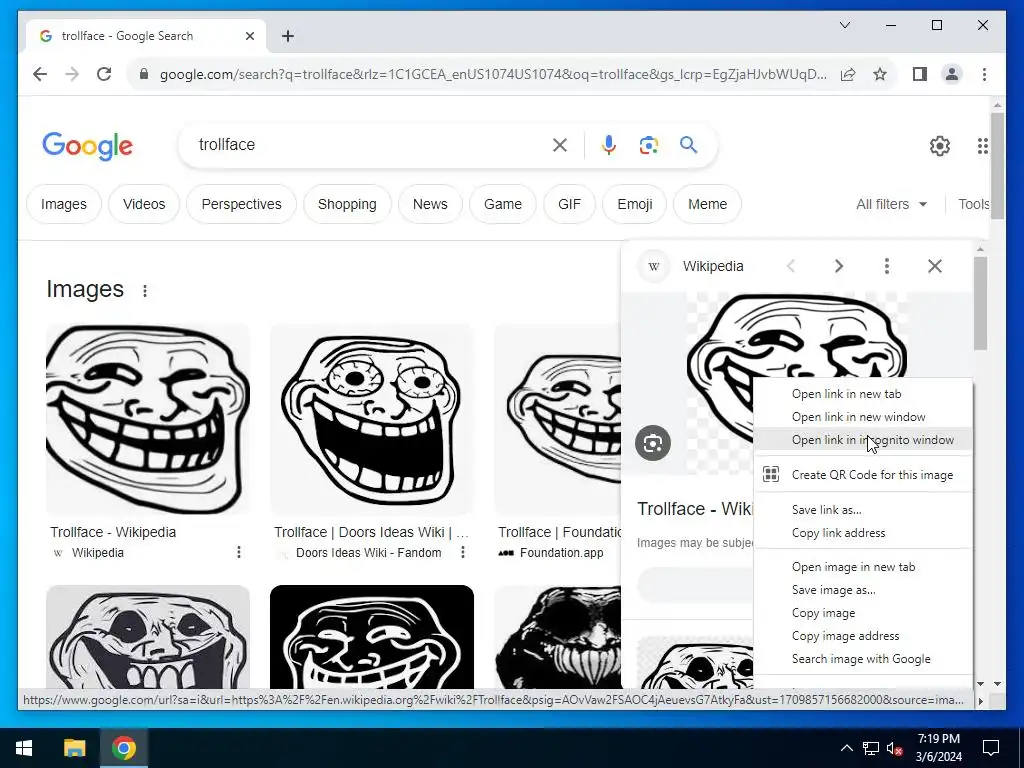Screen dimensions: 1024x768
Task: Clear the search box with the X icon
Action: 560,145
